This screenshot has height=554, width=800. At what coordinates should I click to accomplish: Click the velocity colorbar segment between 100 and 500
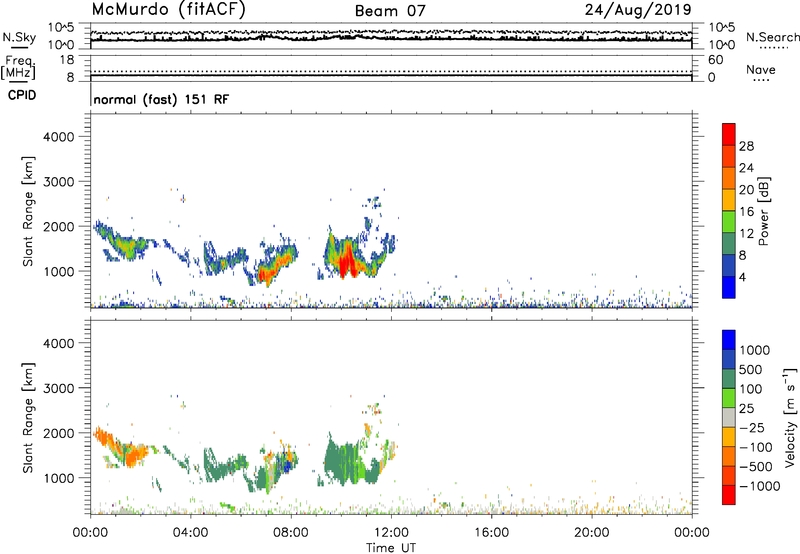click(729, 379)
